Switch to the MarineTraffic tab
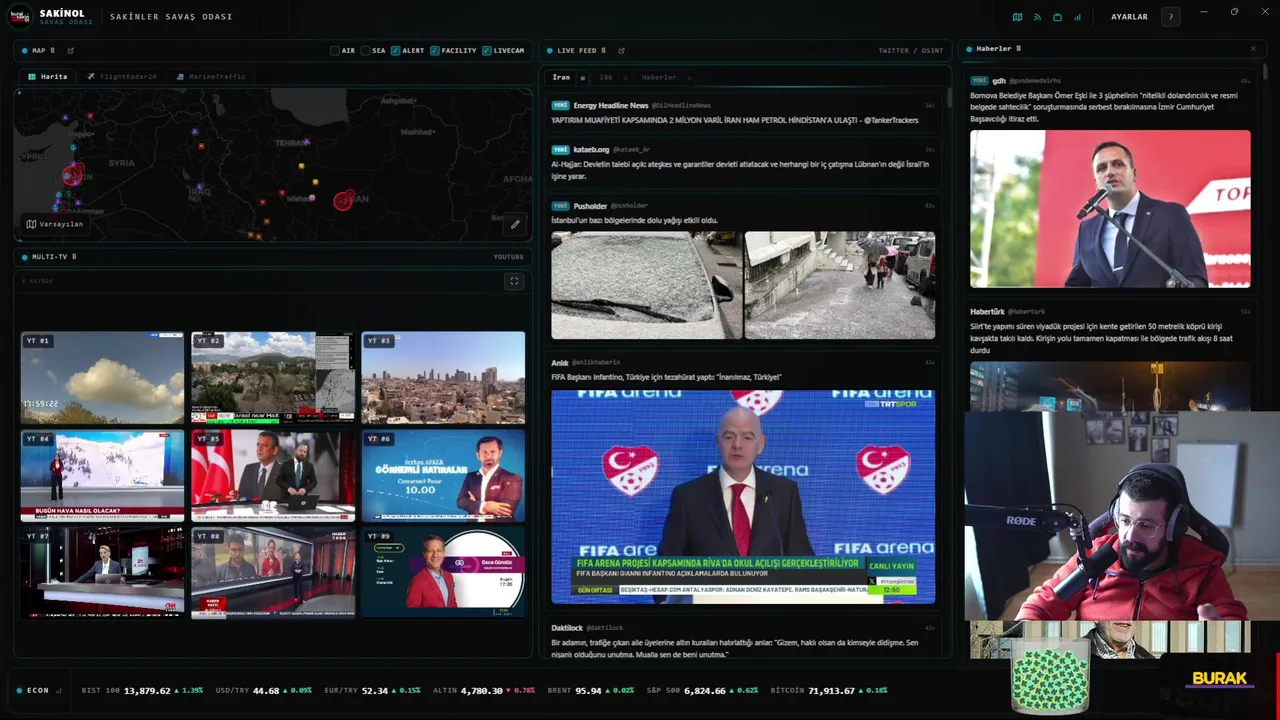Image resolution: width=1280 pixels, height=720 pixels. (210, 76)
